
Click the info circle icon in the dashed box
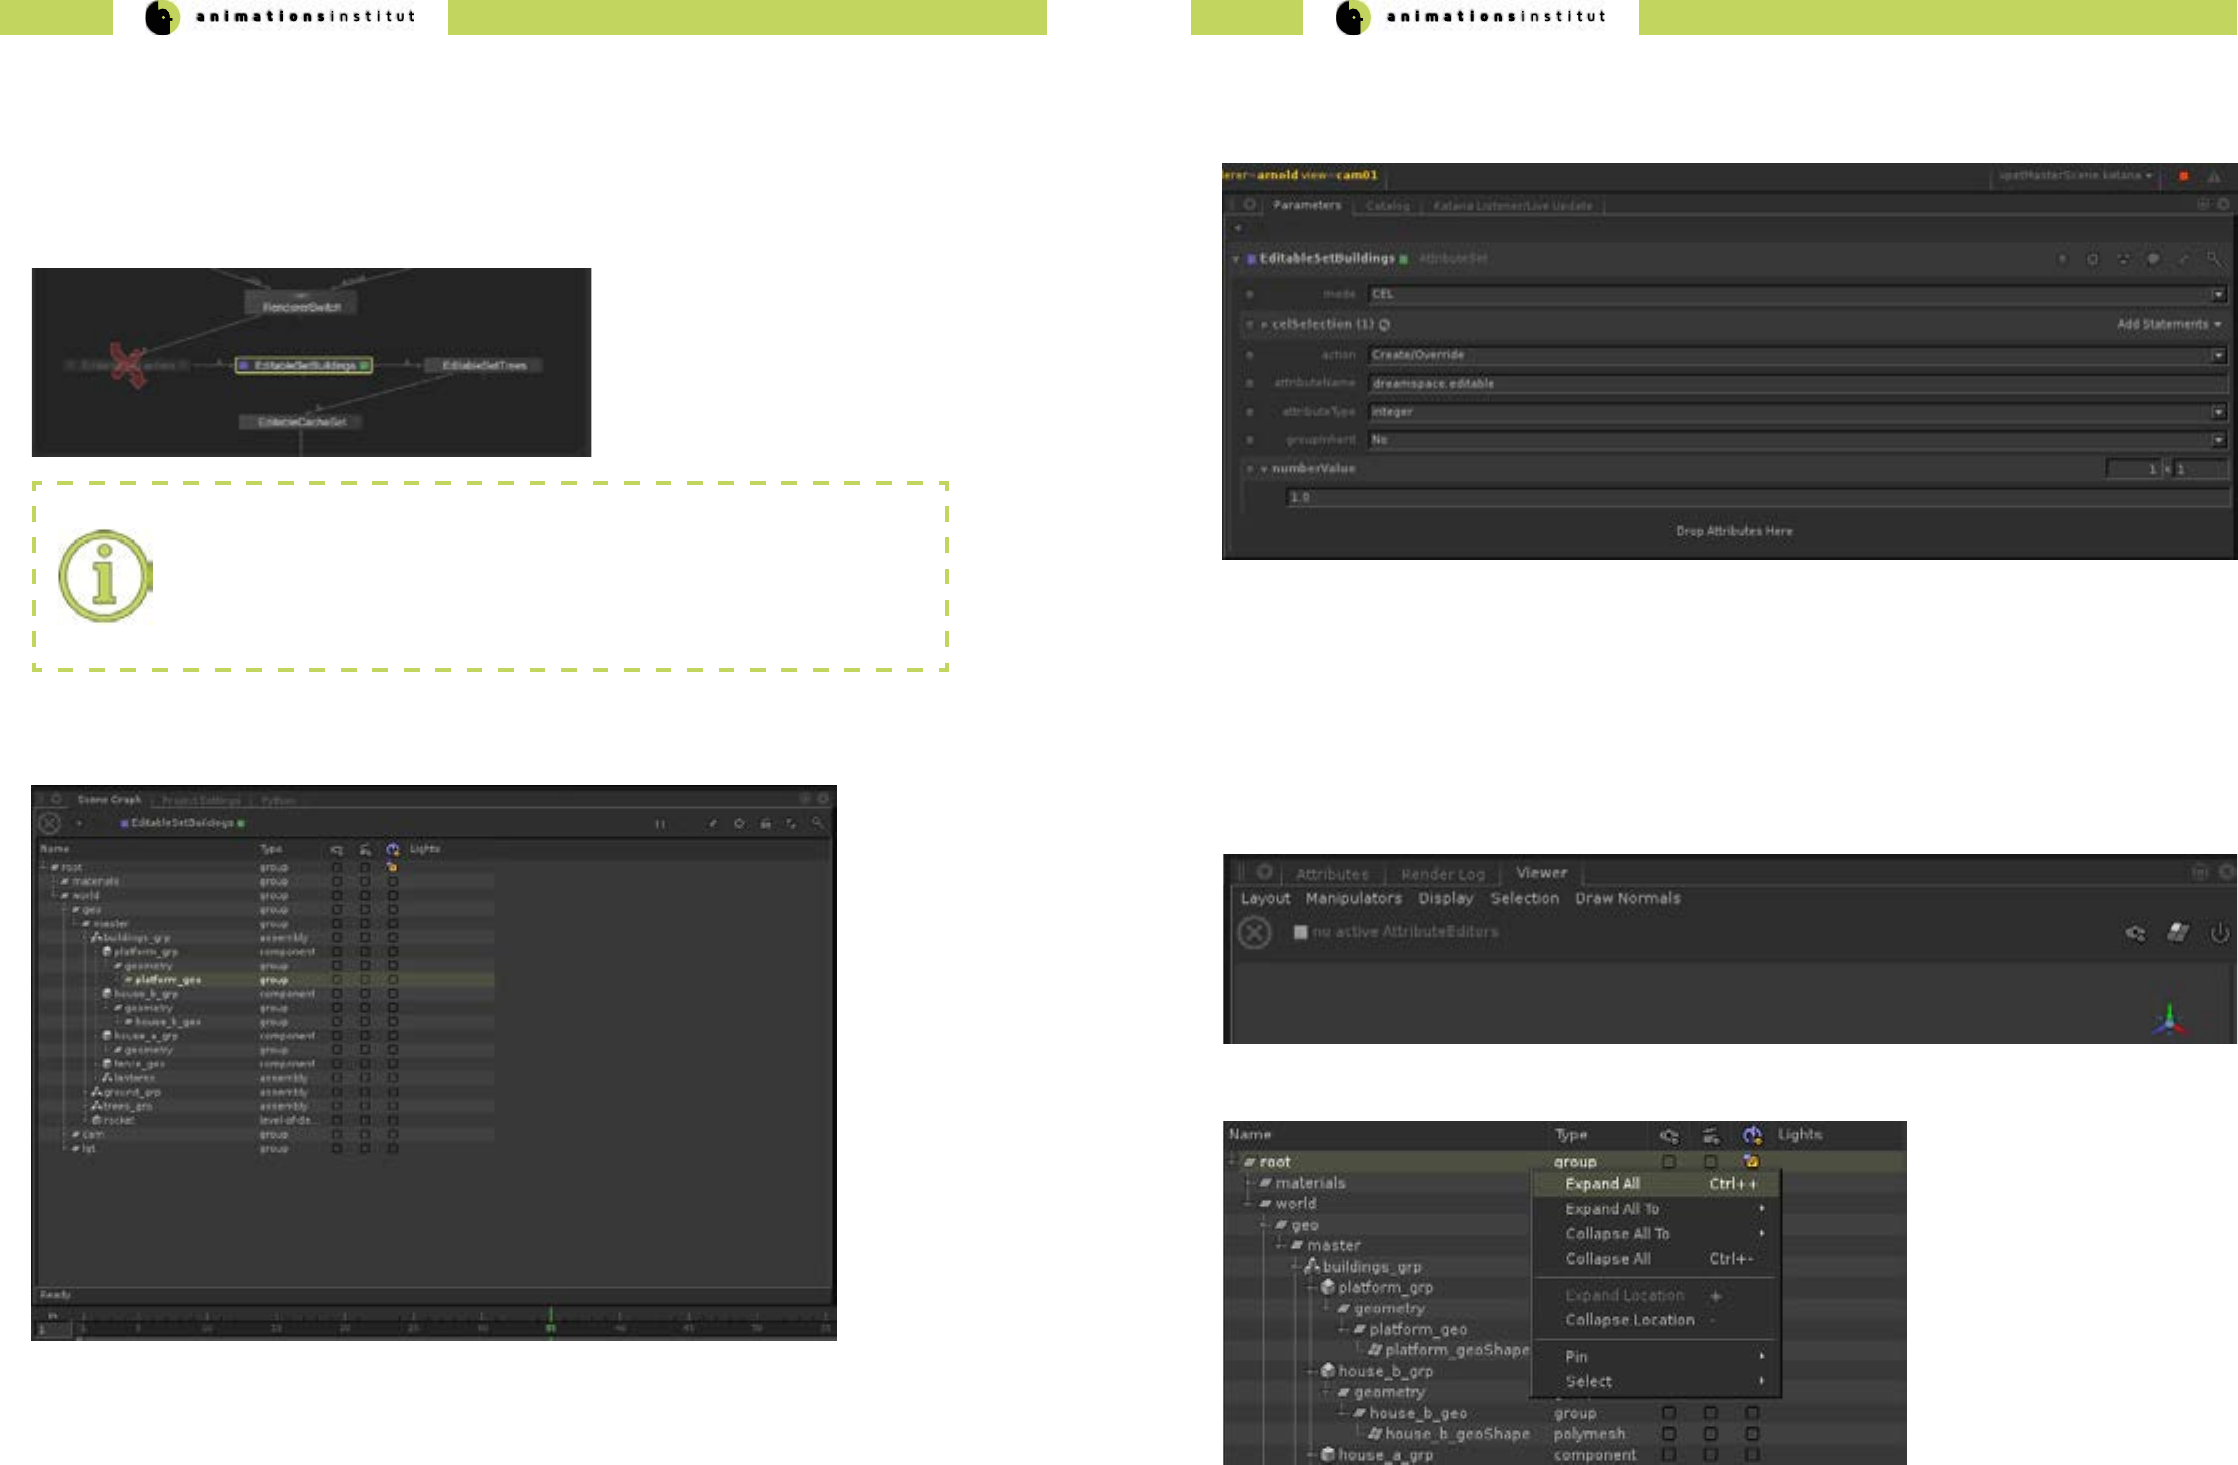[104, 576]
